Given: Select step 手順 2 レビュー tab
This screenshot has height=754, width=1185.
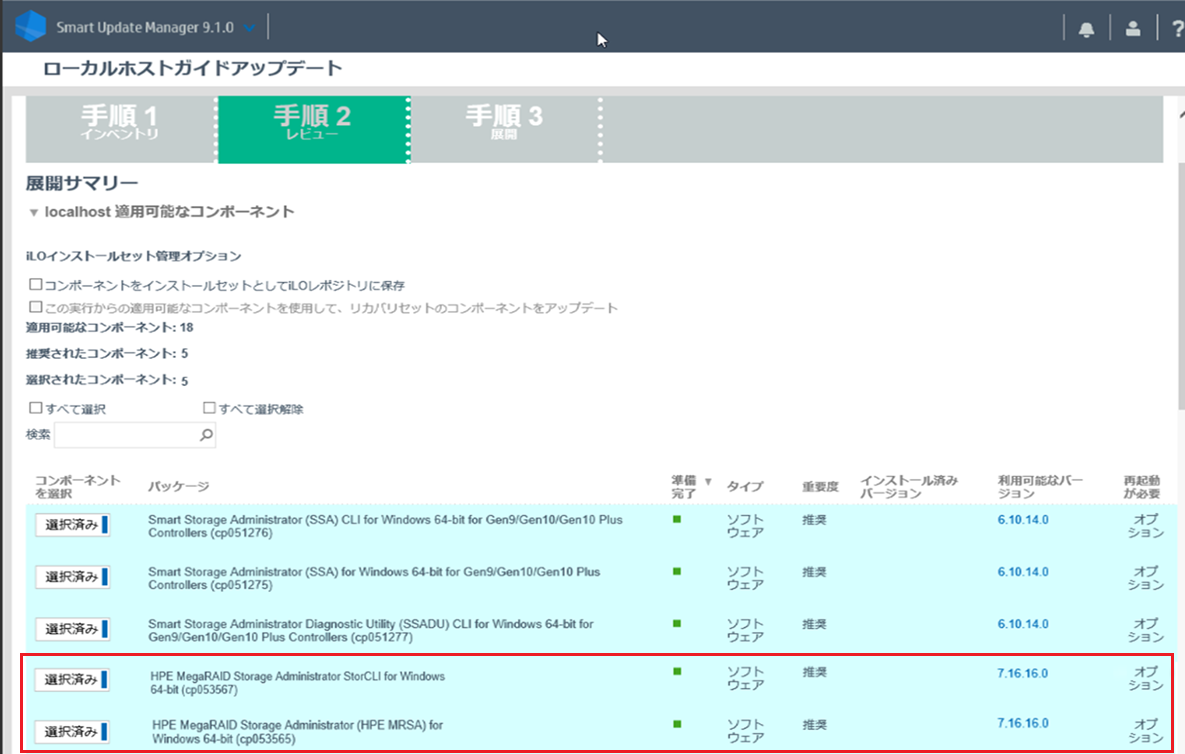Looking at the screenshot, I should pyautogui.click(x=313, y=129).
